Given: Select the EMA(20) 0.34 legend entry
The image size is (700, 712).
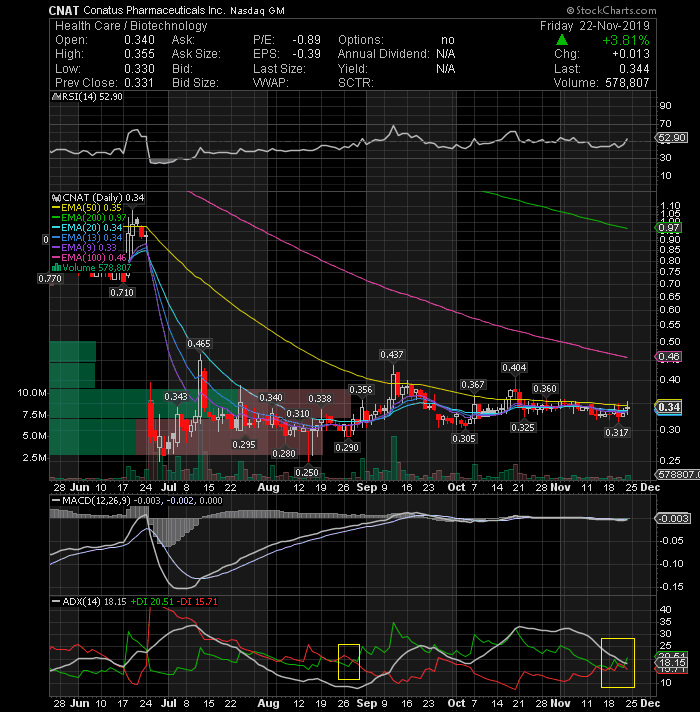Looking at the screenshot, I should (x=91, y=228).
